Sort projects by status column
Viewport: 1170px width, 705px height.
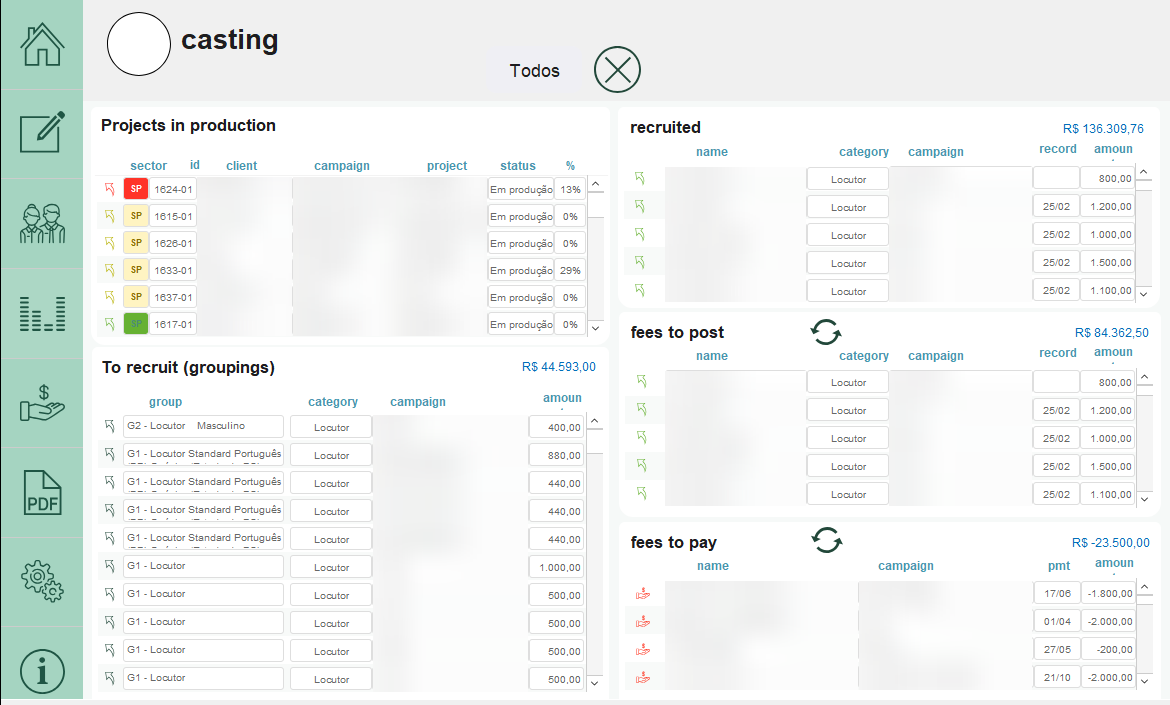point(518,166)
